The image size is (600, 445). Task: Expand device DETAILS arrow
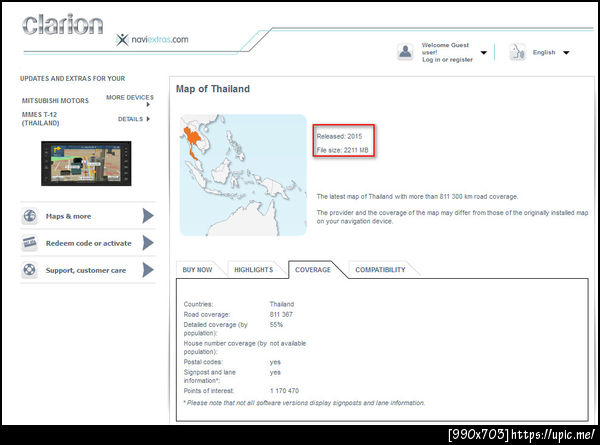[x=148, y=119]
